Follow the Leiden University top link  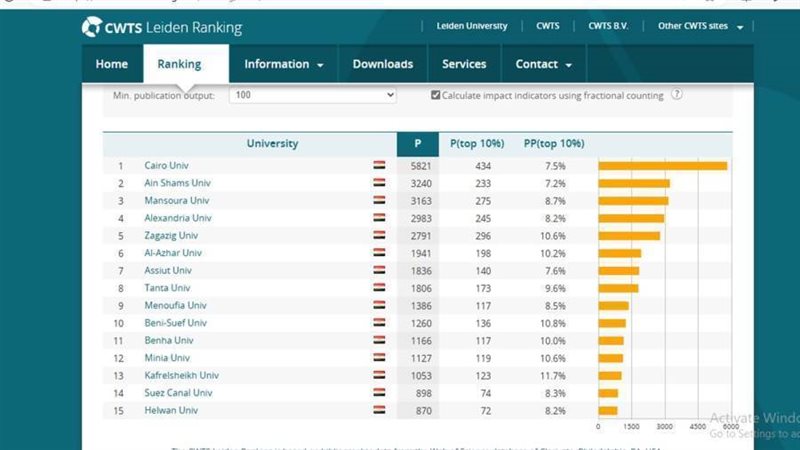click(x=472, y=26)
